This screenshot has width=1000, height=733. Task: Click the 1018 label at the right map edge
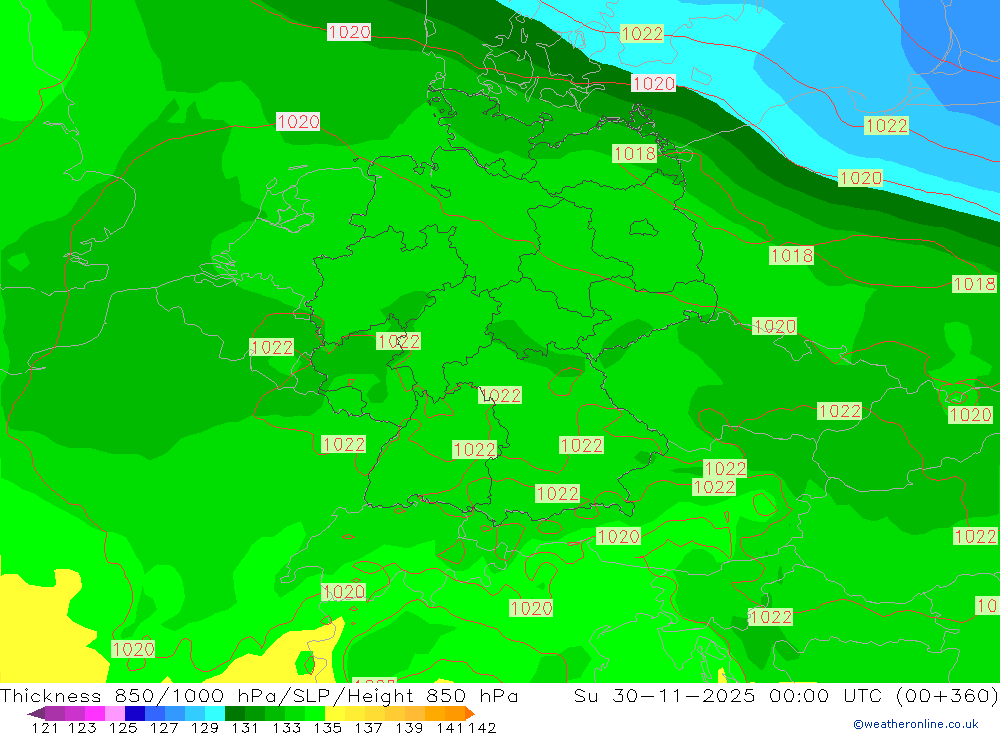coord(974,284)
